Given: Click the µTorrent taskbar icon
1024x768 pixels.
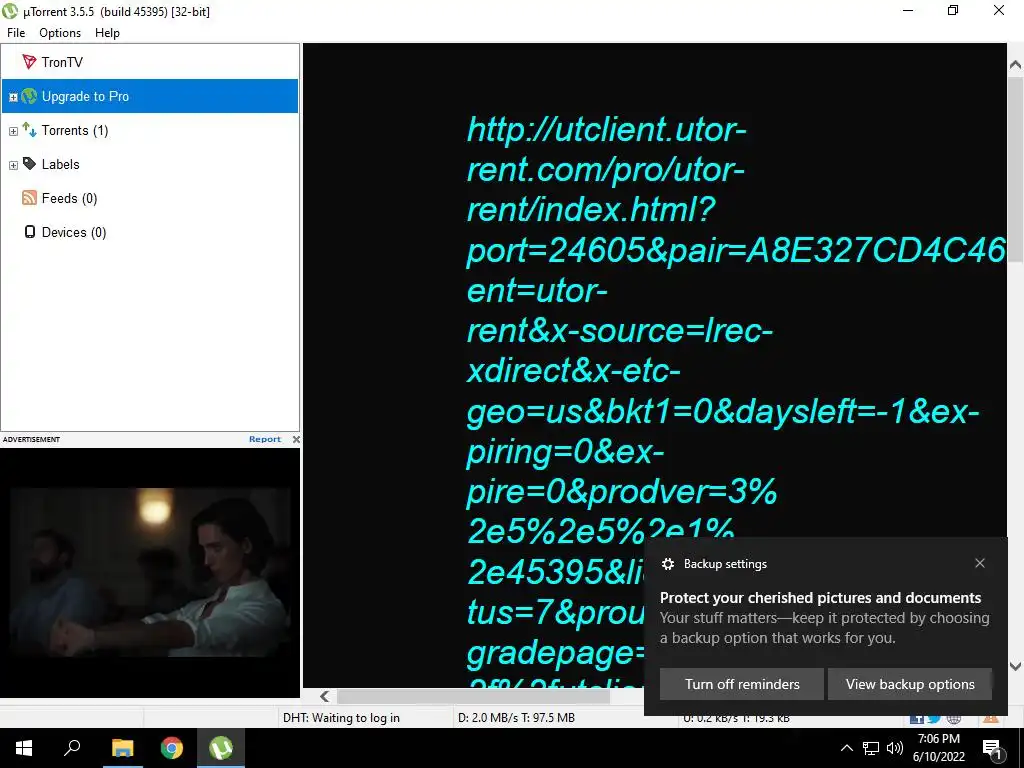Looking at the screenshot, I should 221,748.
